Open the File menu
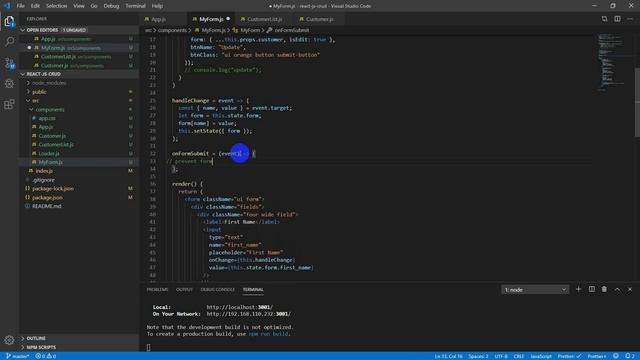 [20, 6]
